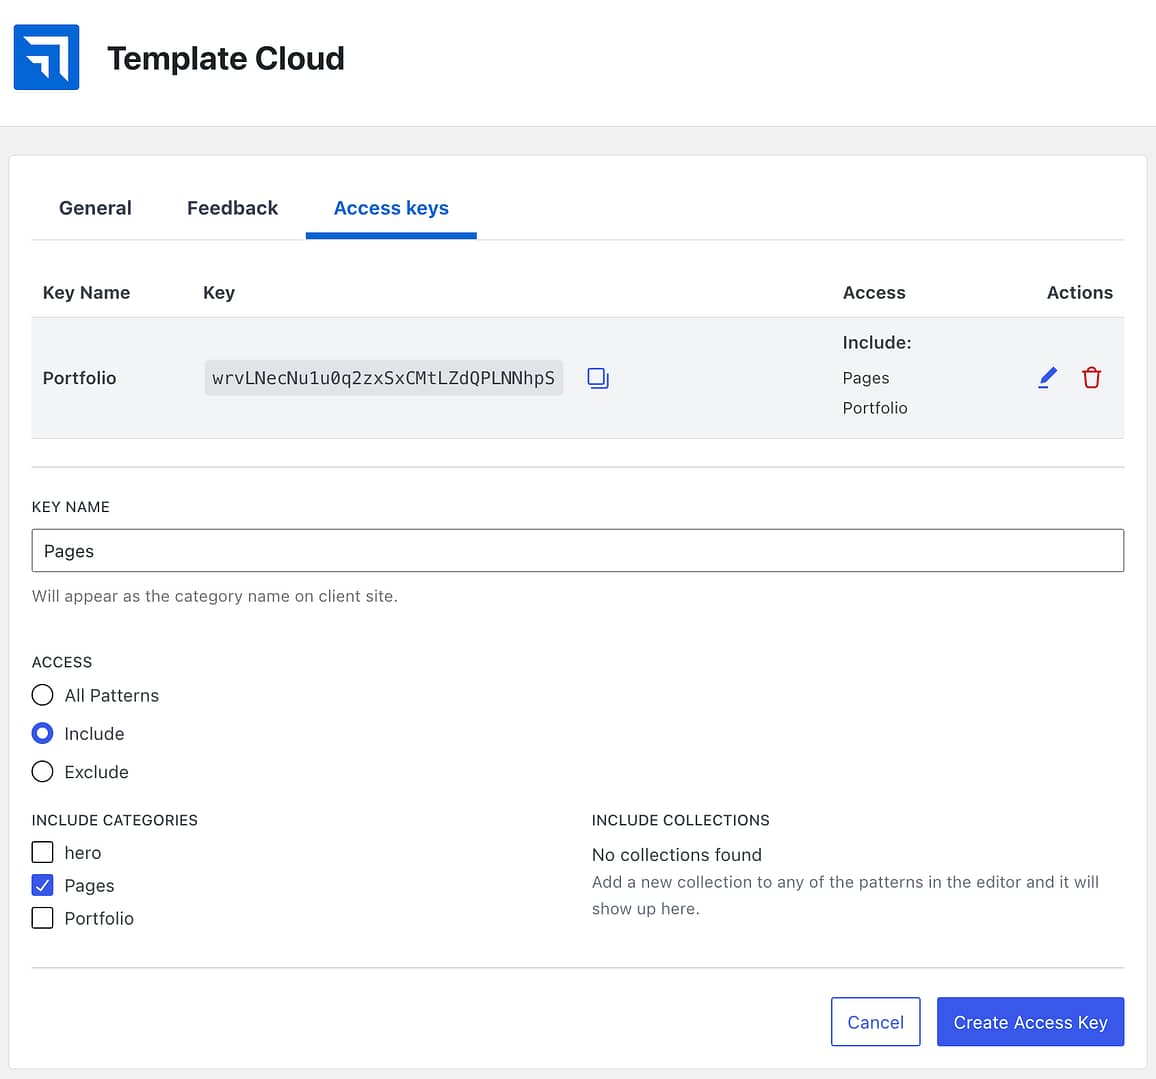Click the No collections found message
The height and width of the screenshot is (1079, 1156).
point(677,855)
